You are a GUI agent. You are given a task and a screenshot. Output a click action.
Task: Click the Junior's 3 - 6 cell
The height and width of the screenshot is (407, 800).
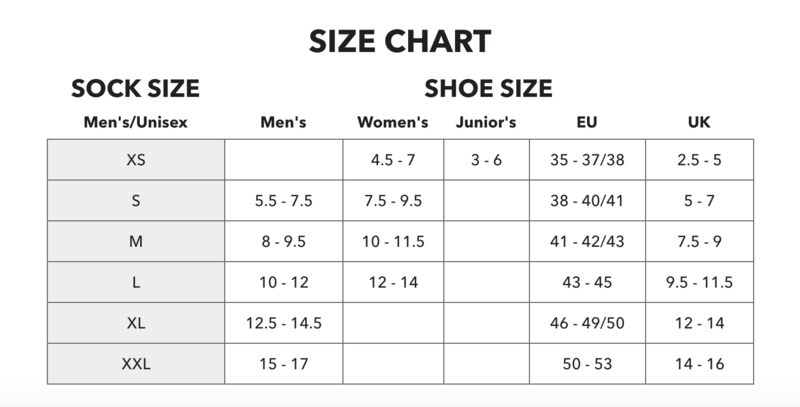coord(485,159)
